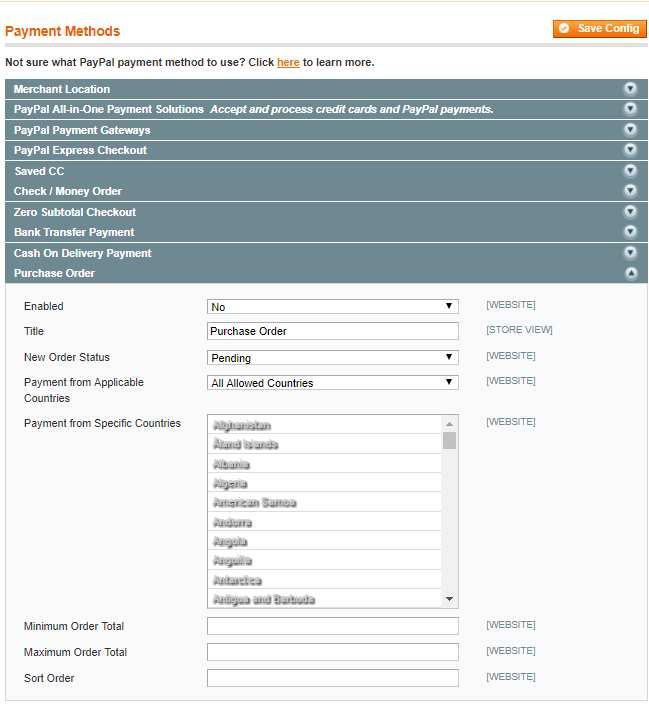Click the Maximum Order Total field
Viewport: 649px width, 704px height.
click(x=332, y=652)
